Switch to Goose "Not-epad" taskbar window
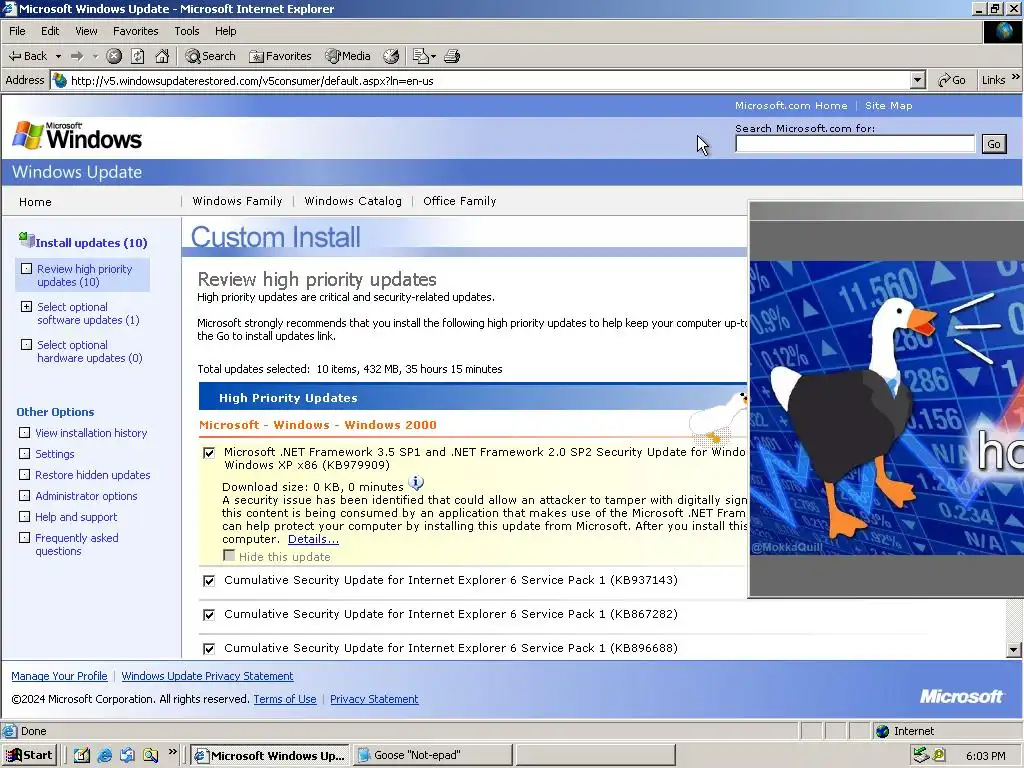The height and width of the screenshot is (768, 1024). [433, 755]
